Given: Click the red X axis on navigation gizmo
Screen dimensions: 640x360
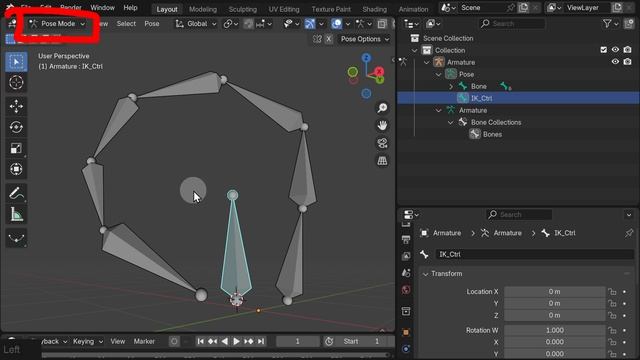Looking at the screenshot, I should click(x=379, y=71).
